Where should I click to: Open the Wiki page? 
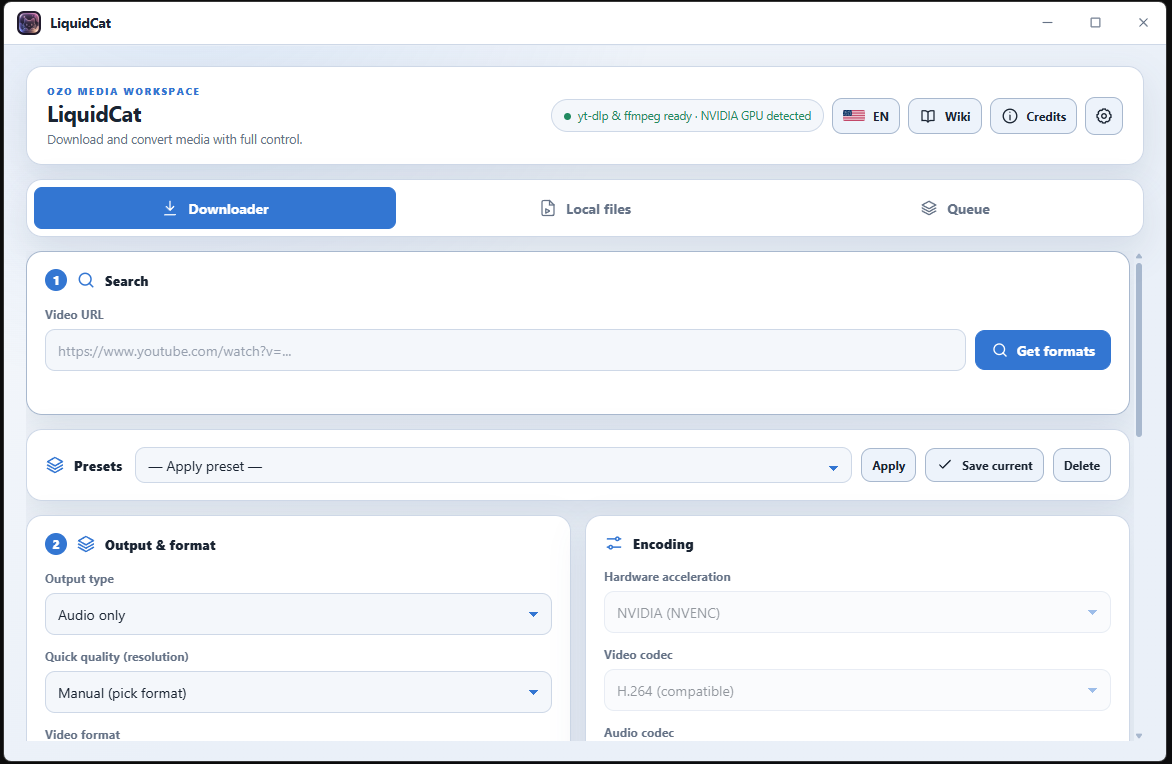(945, 117)
